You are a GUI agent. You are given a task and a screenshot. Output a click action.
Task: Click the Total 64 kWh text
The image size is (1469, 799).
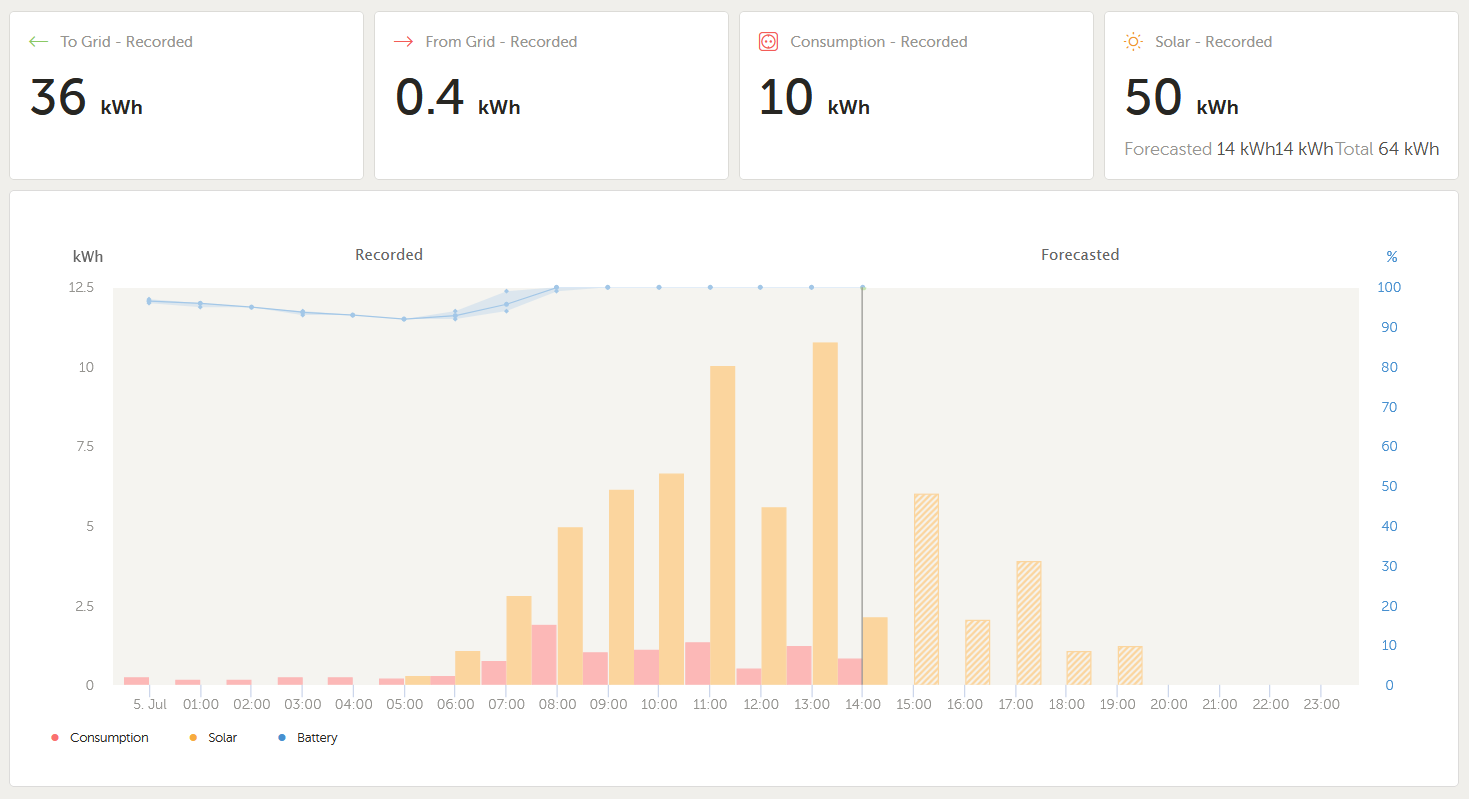1387,149
